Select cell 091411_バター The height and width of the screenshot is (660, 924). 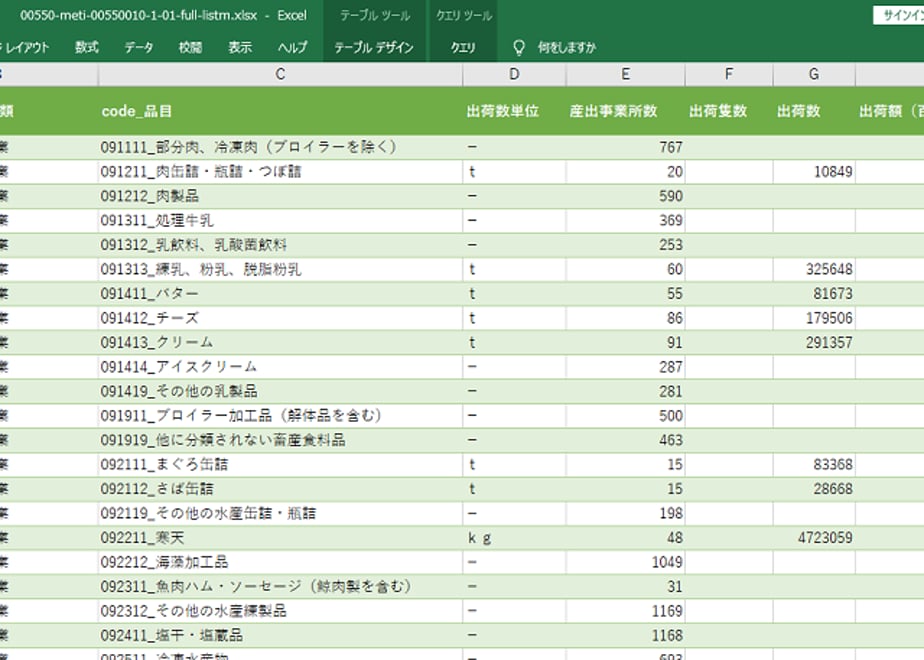coord(280,294)
